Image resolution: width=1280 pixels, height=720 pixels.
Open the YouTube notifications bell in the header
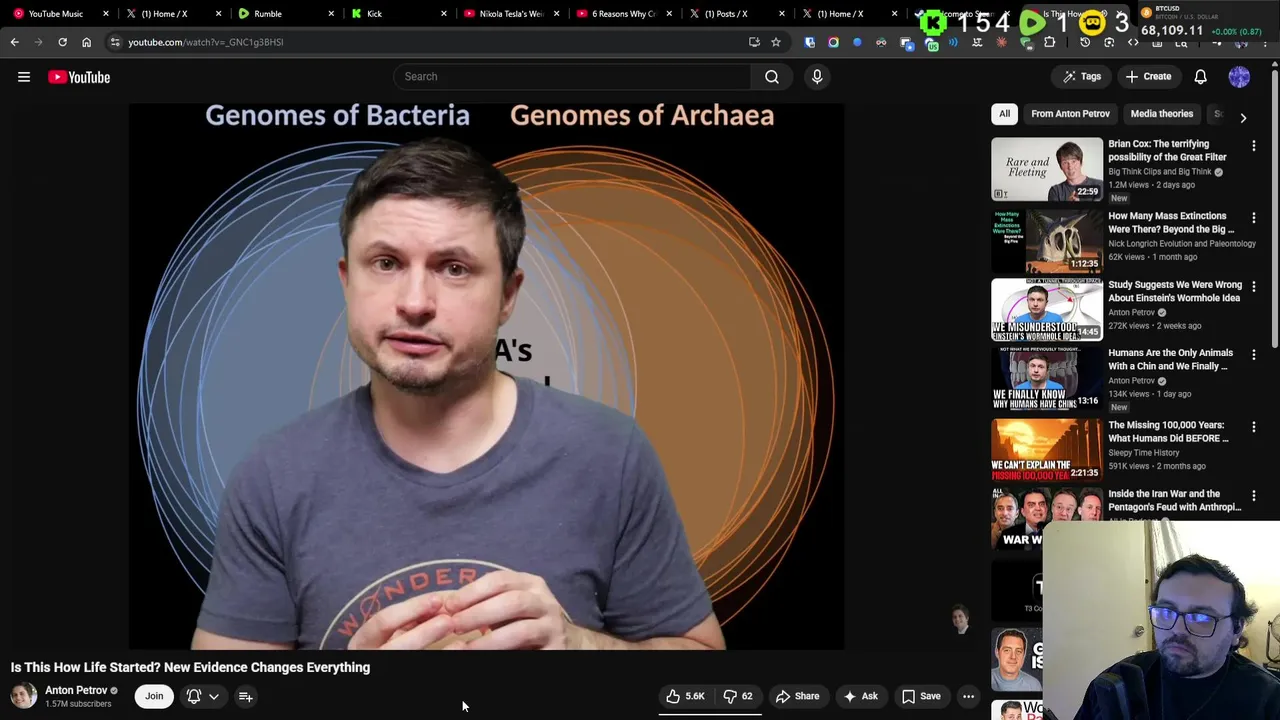1201,77
